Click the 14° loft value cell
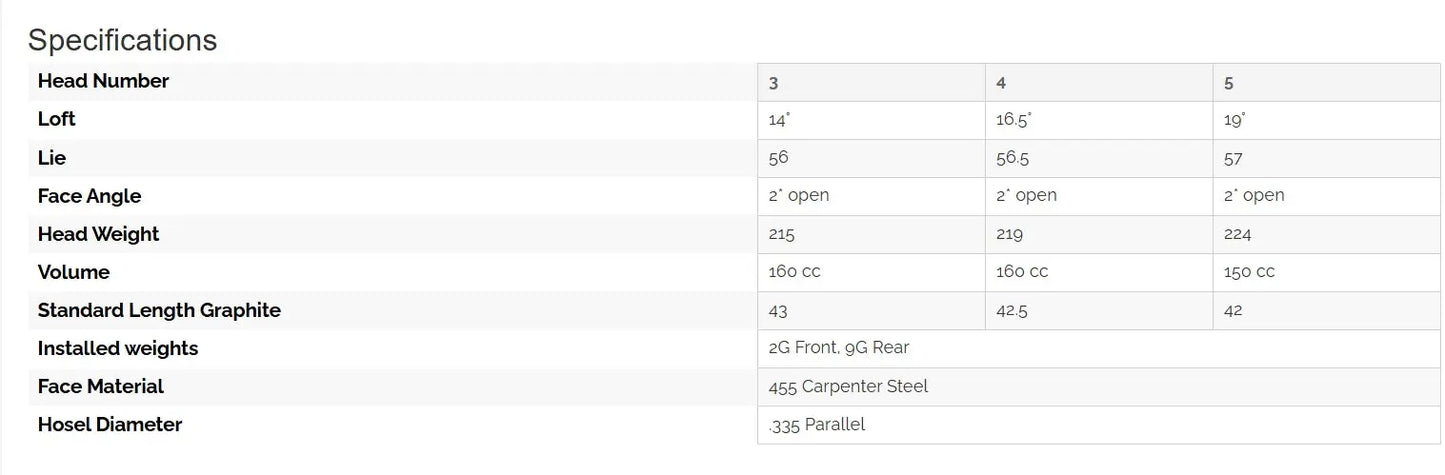Screen dimensions: 1445x475 [779, 120]
